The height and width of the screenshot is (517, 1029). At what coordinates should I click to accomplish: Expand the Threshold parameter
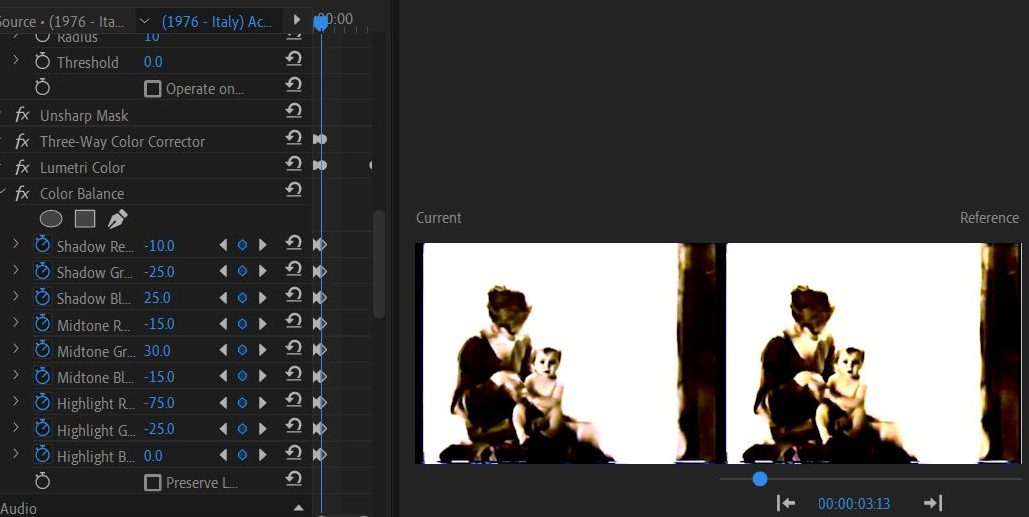point(16,60)
